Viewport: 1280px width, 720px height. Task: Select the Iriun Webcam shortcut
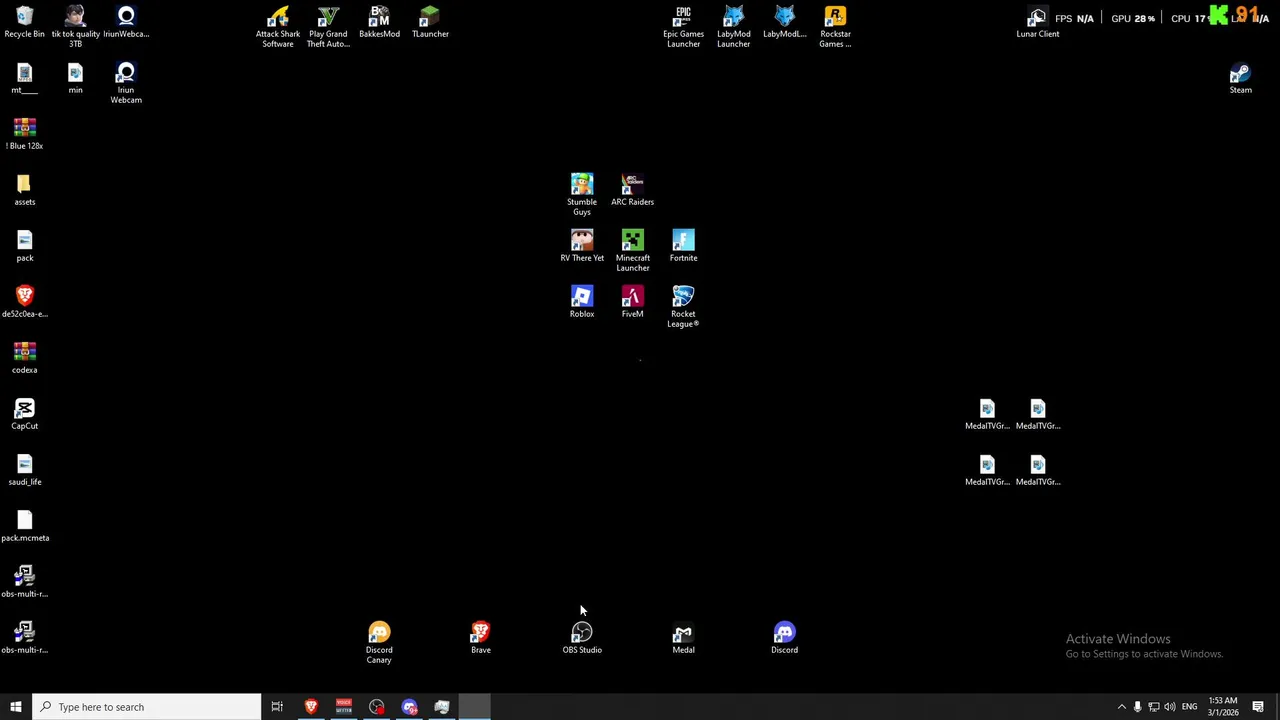pyautogui.click(x=126, y=83)
